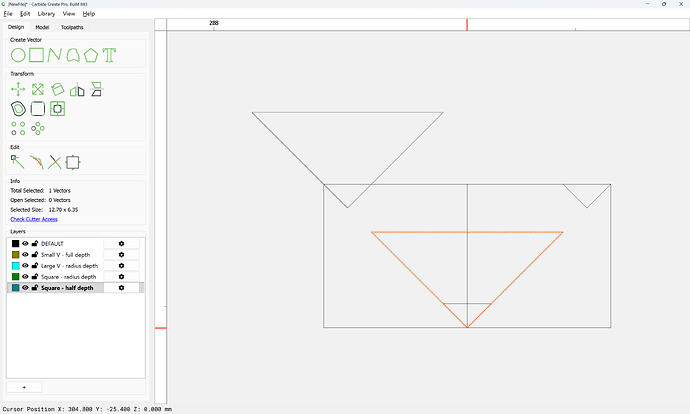This screenshot has height=414, width=690.
Task: Open the Edit menu
Action: [x=25, y=14]
